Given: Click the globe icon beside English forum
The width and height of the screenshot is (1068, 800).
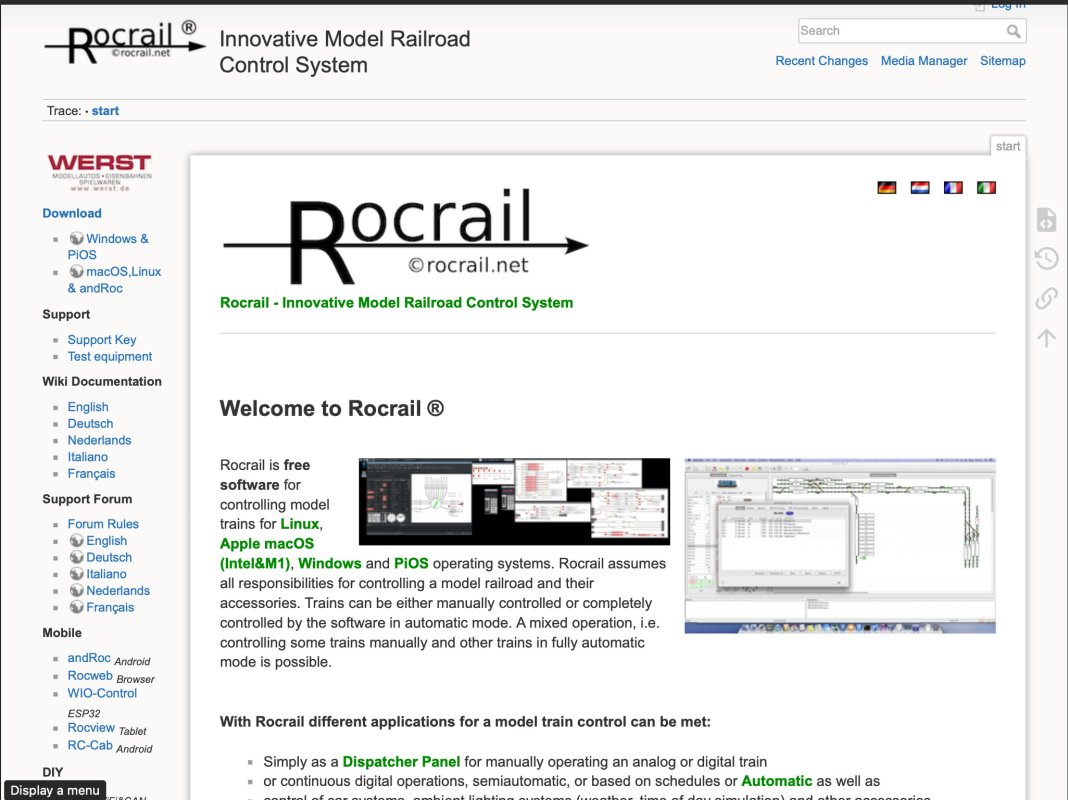Looking at the screenshot, I should (77, 540).
